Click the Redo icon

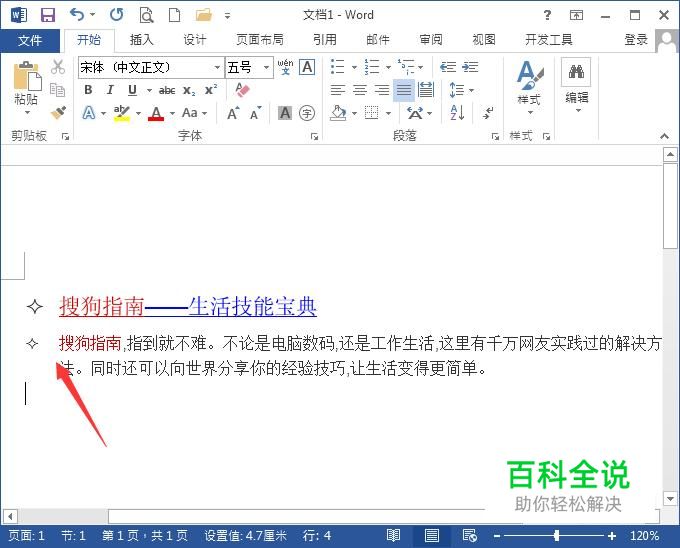[116, 15]
